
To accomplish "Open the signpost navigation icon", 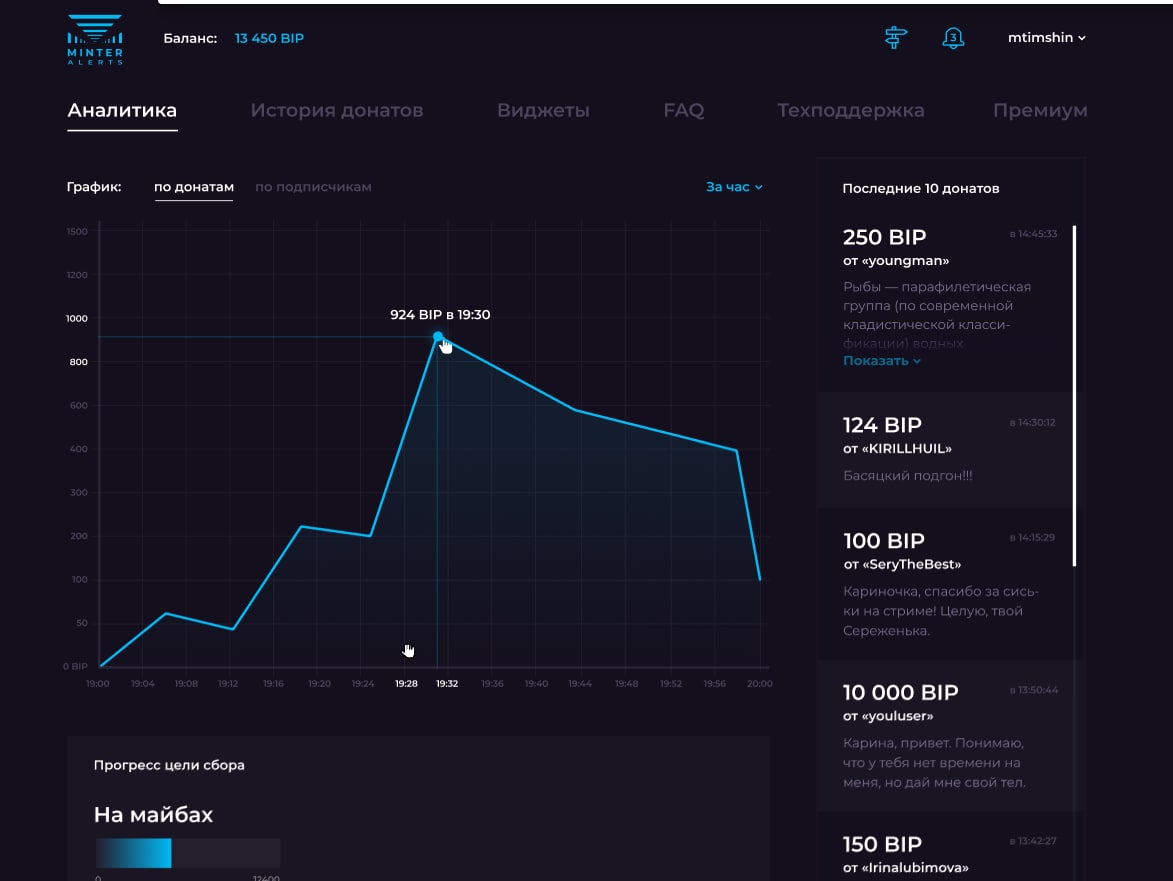I will [x=895, y=38].
